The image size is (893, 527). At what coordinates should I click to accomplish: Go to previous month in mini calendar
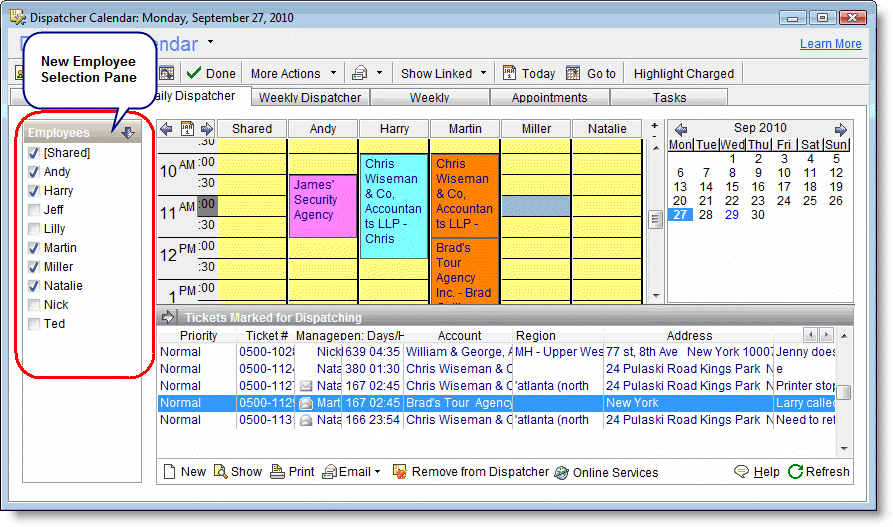(x=681, y=129)
